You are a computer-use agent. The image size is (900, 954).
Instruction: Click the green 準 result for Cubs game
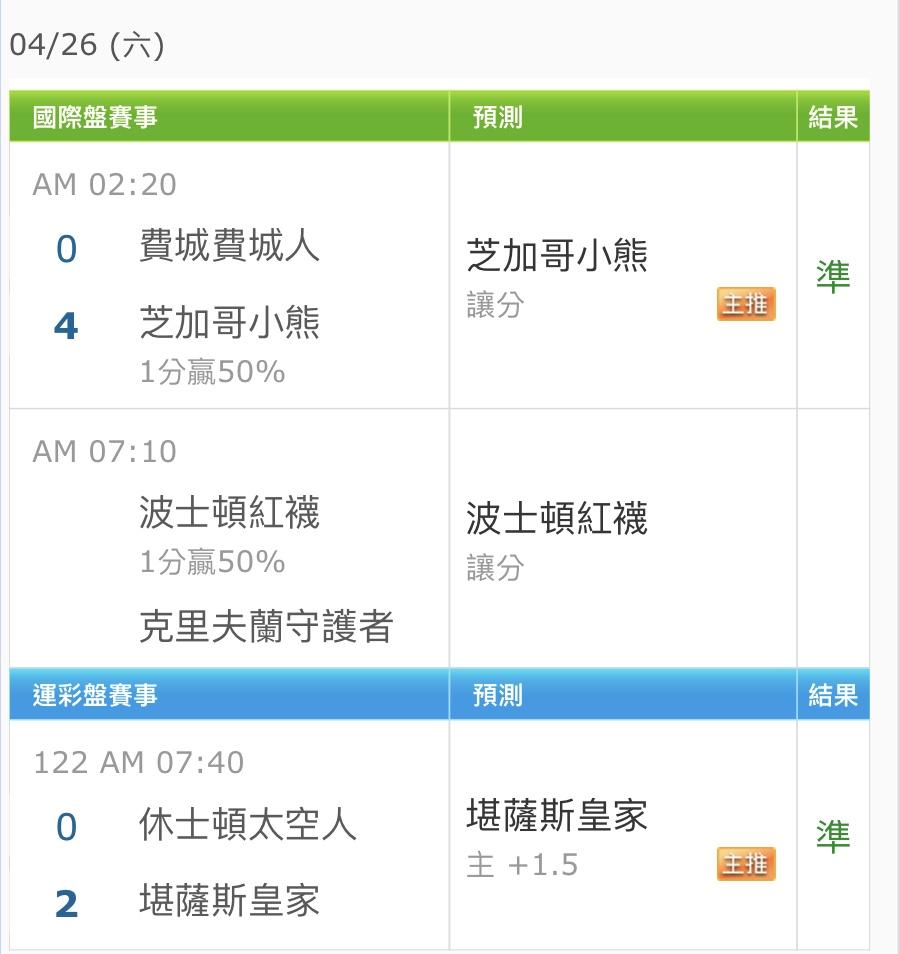click(x=832, y=276)
